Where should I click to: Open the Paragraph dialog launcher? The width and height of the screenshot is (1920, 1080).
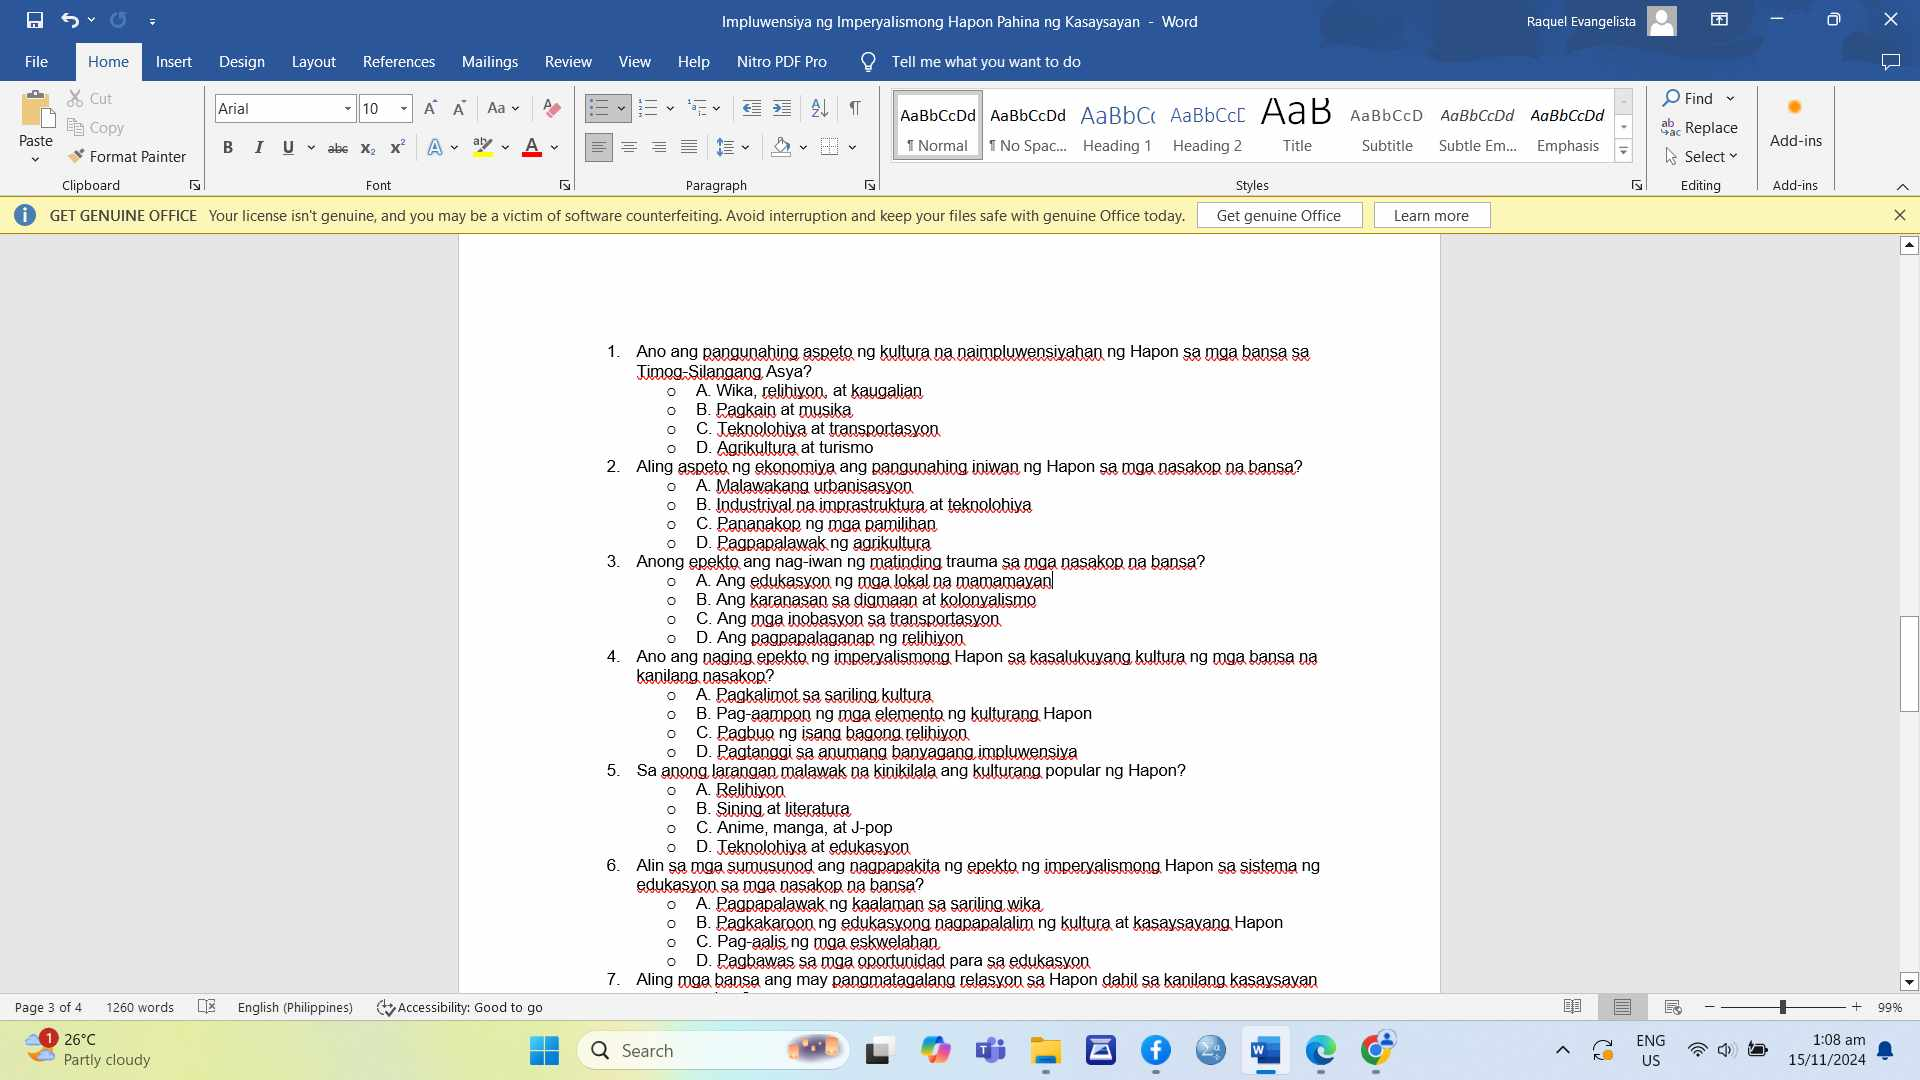point(870,185)
